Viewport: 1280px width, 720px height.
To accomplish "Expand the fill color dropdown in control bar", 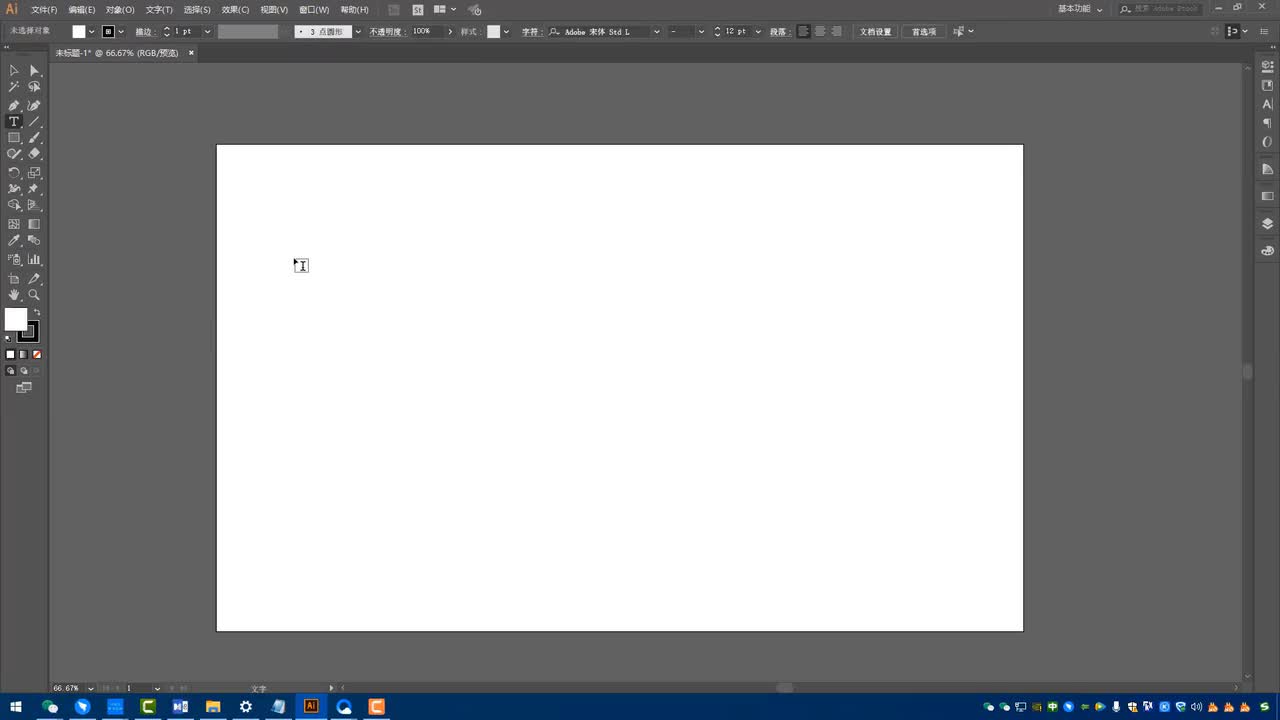I will 92,32.
